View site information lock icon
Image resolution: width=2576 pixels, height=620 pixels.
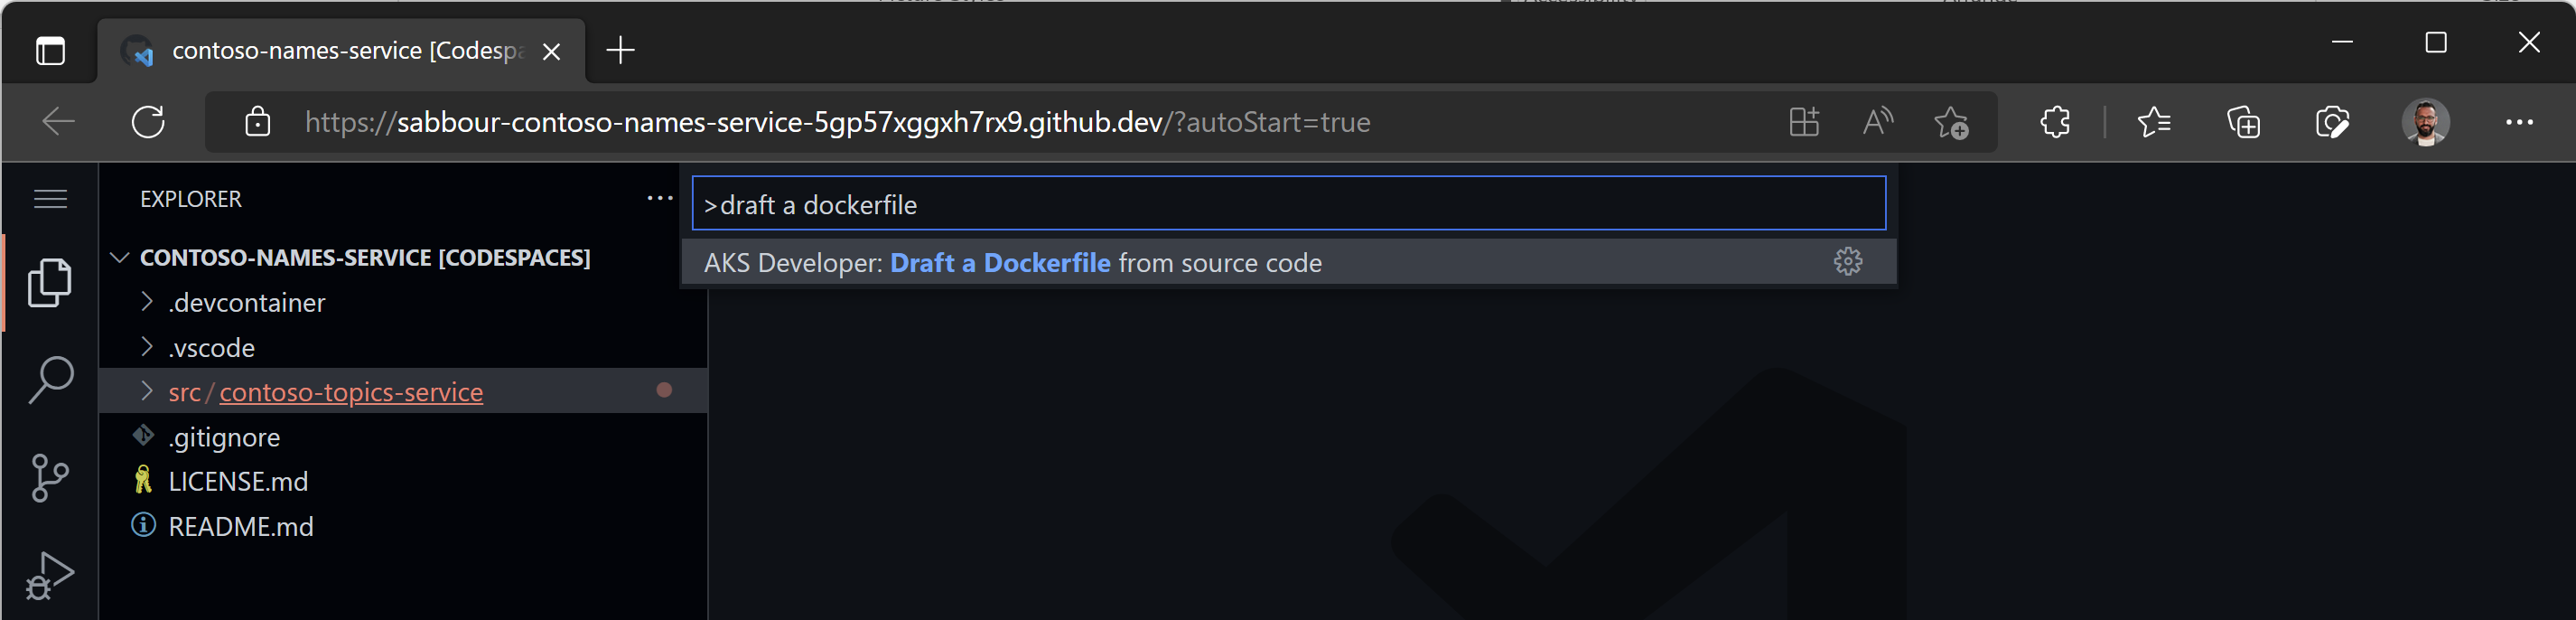[x=258, y=122]
